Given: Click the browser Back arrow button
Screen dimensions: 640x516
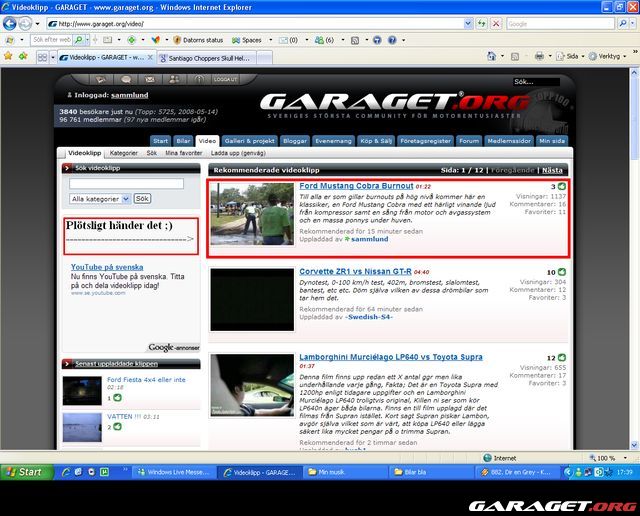Looking at the screenshot, I should (9, 24).
